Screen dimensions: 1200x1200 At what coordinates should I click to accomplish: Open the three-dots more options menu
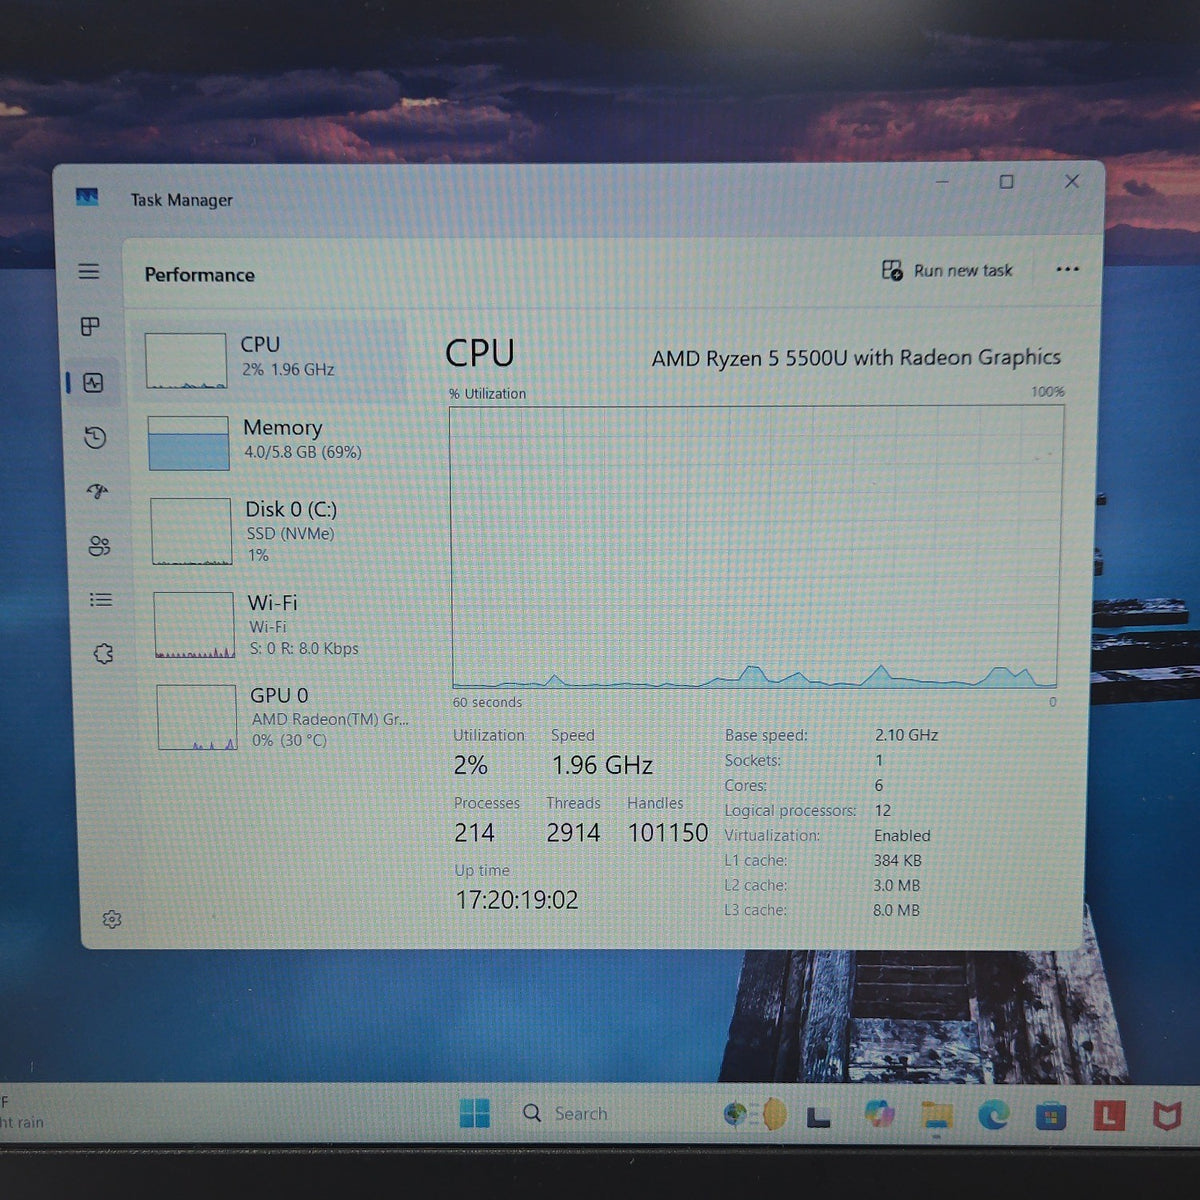1067,269
